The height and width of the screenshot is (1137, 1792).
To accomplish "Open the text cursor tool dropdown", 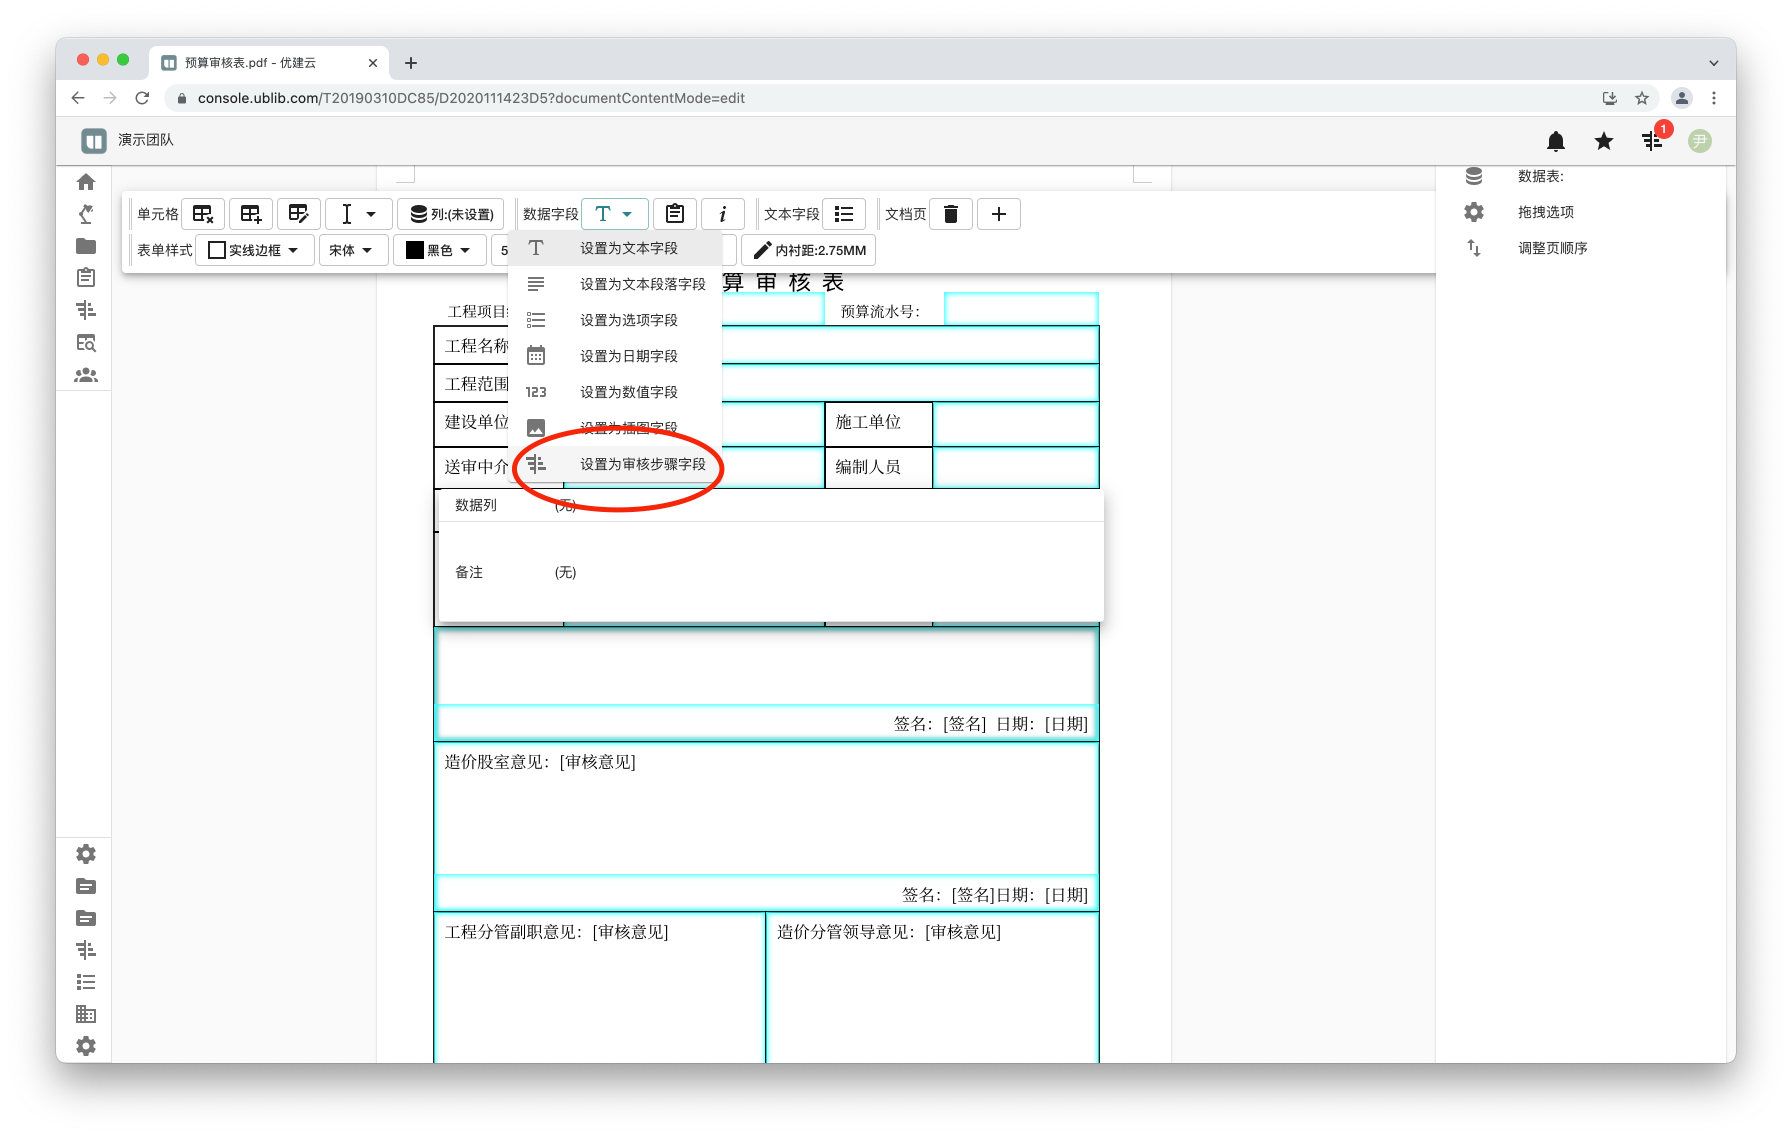I will [357, 214].
